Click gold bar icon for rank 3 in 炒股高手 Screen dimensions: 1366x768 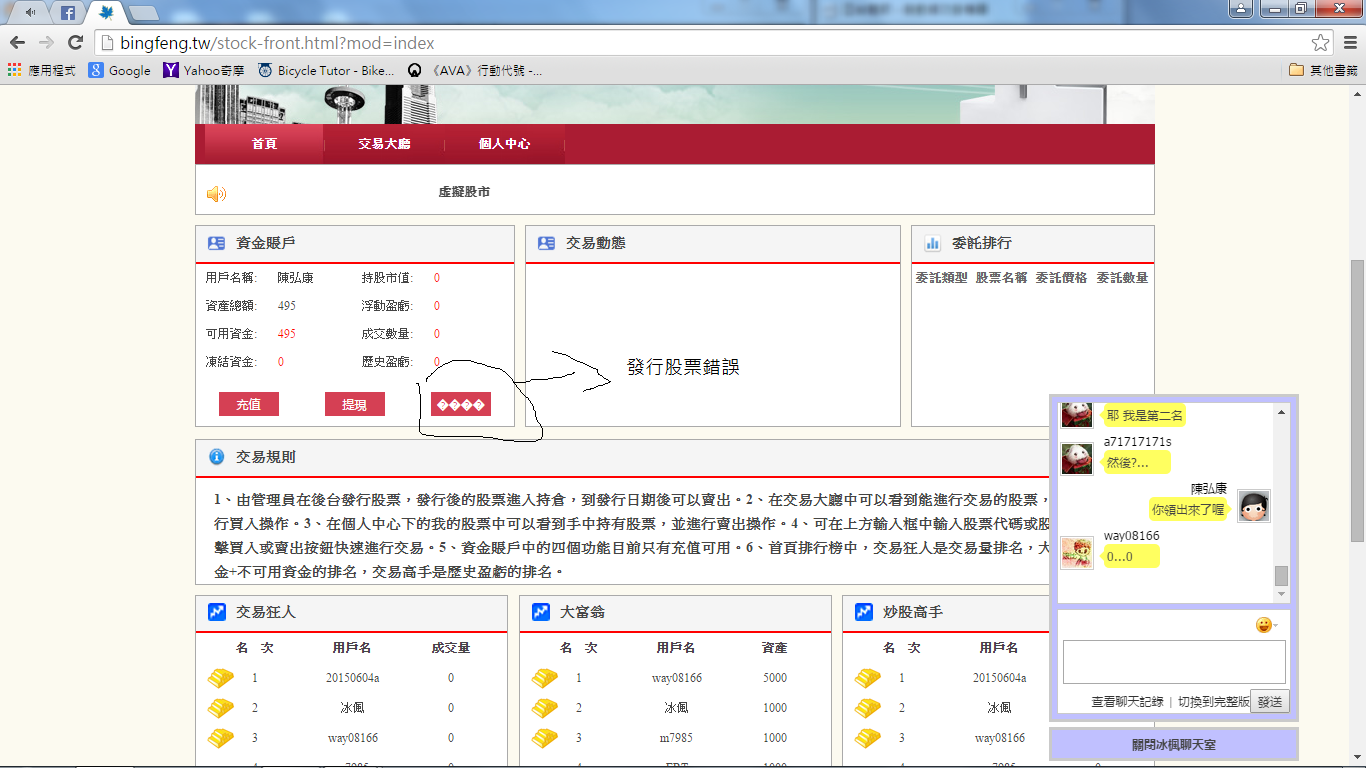click(x=867, y=738)
